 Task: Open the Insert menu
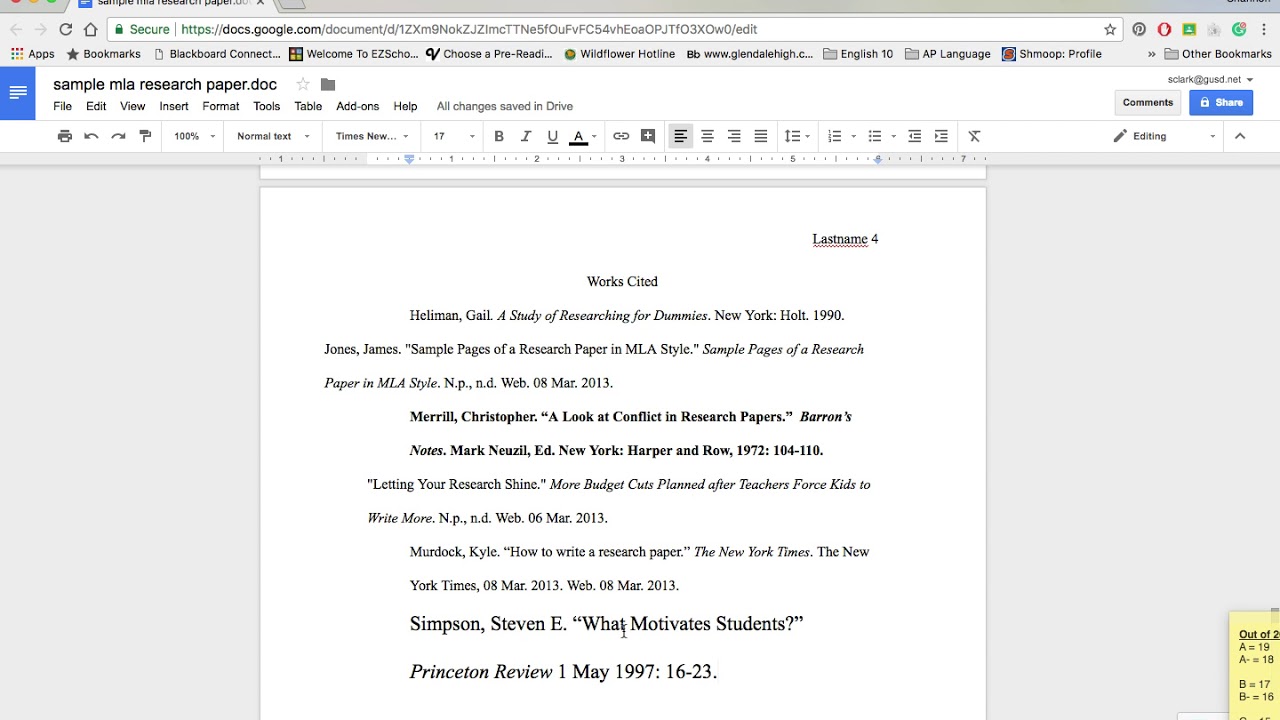click(x=174, y=106)
